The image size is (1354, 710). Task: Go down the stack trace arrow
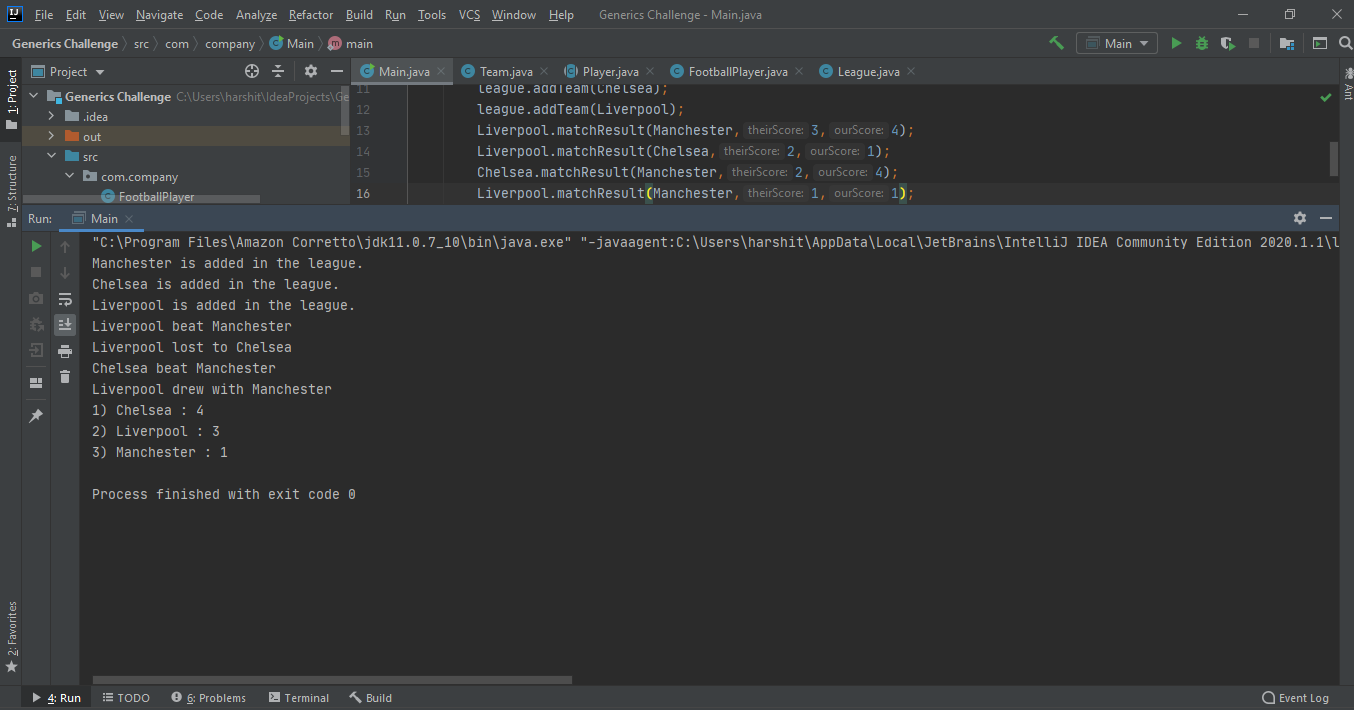[65, 272]
